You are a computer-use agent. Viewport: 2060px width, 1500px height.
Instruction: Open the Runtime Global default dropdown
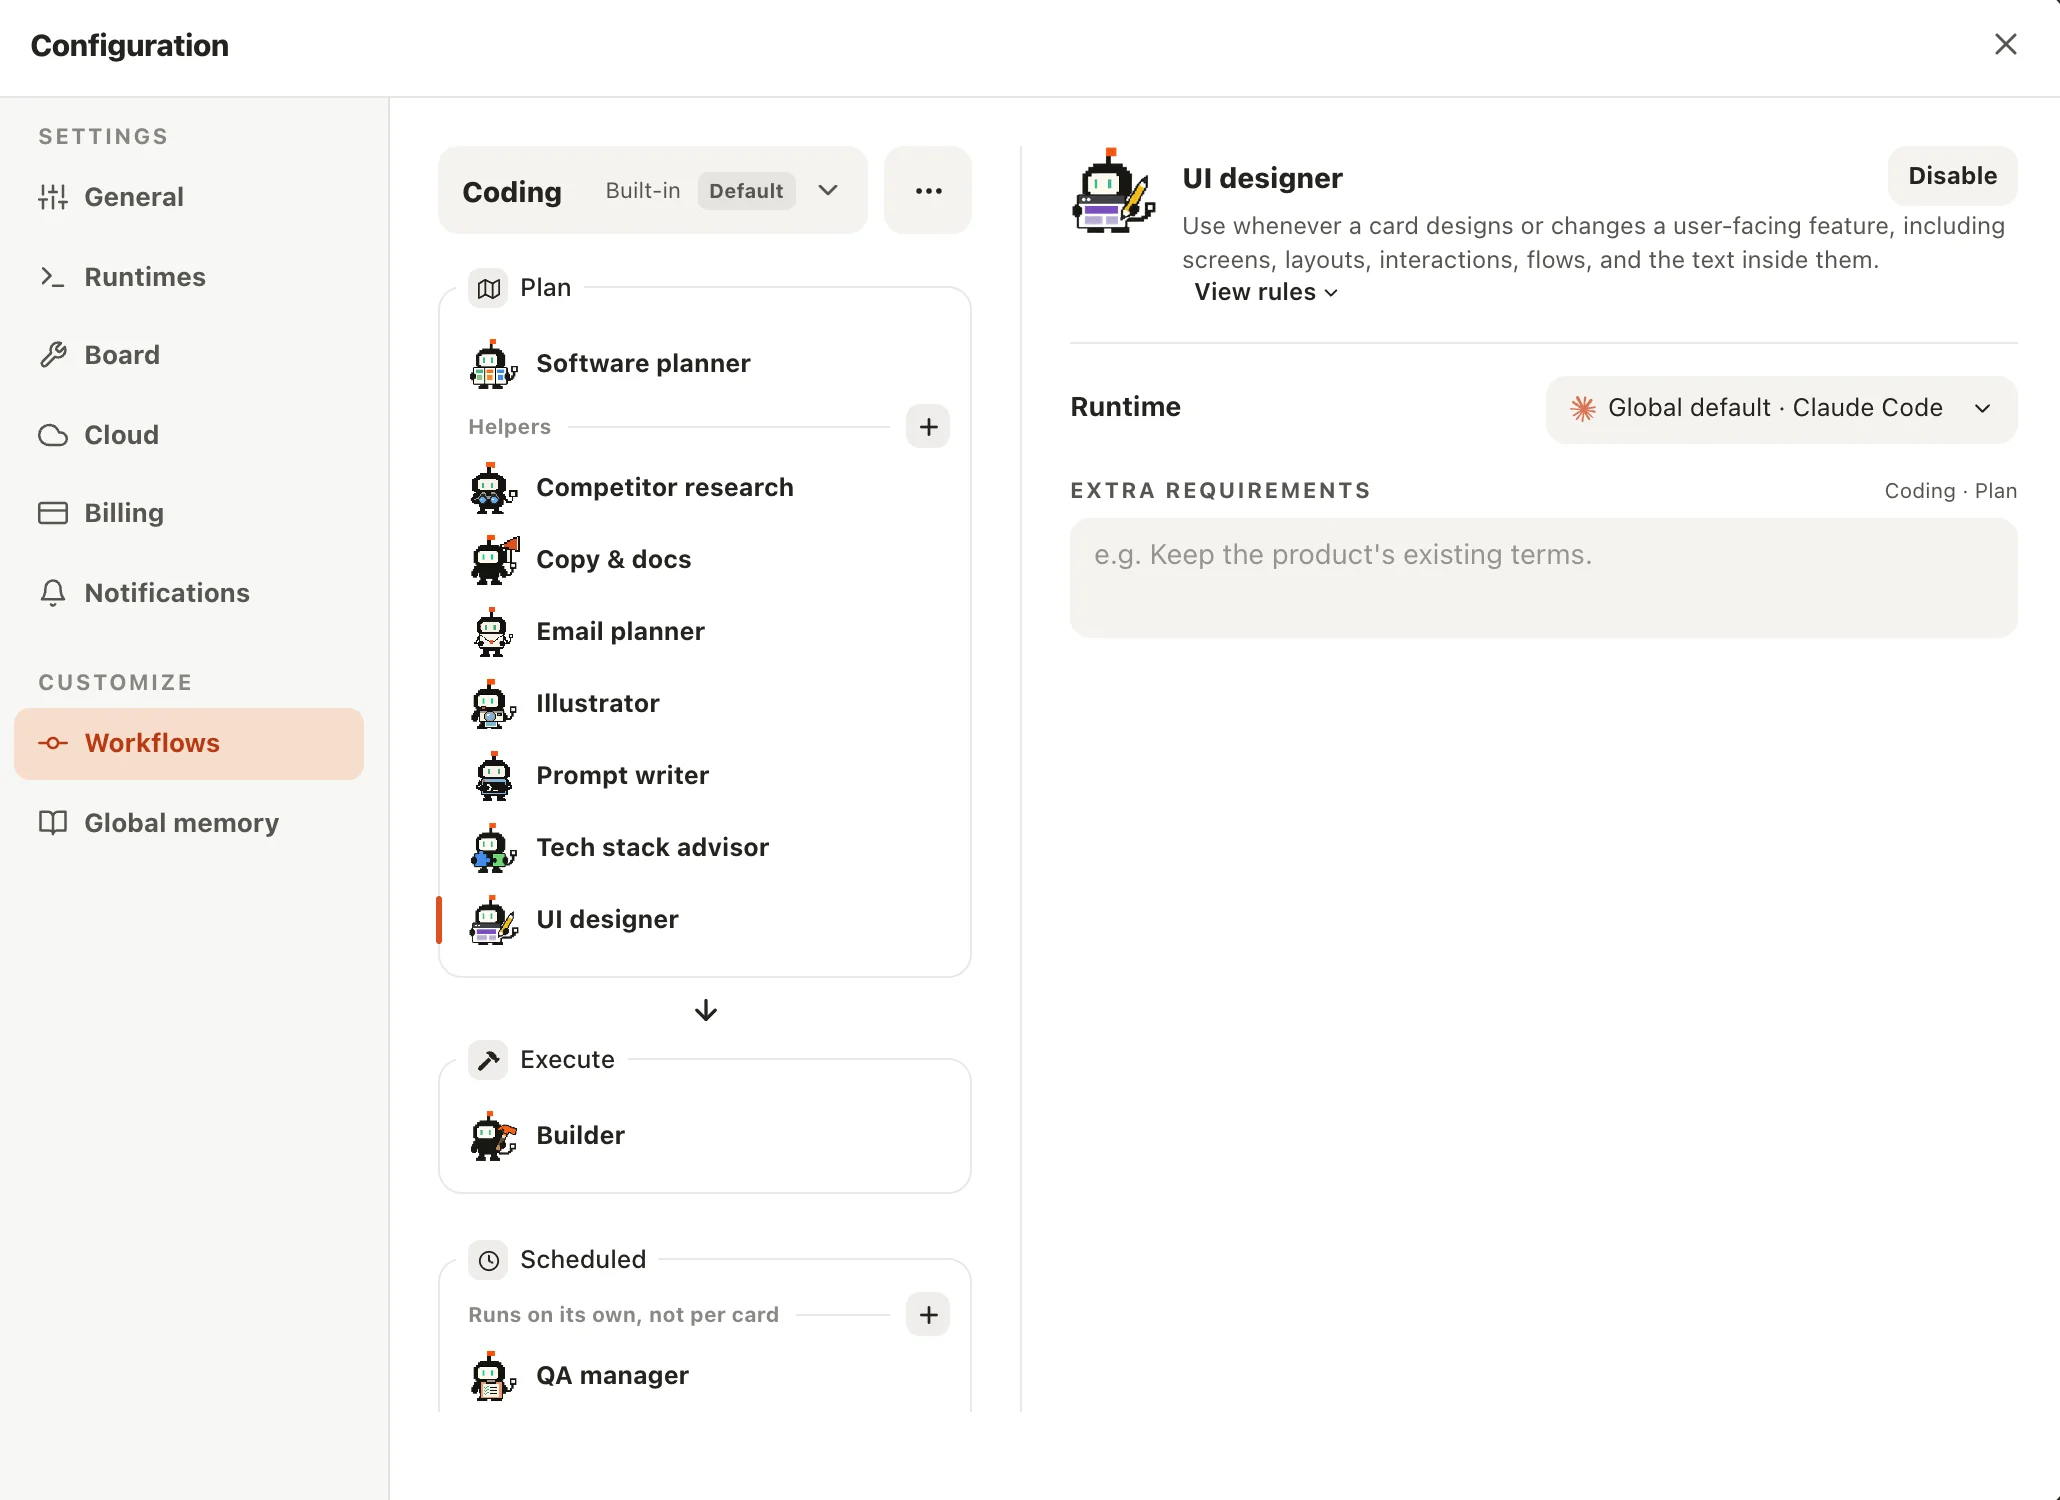click(x=1781, y=409)
